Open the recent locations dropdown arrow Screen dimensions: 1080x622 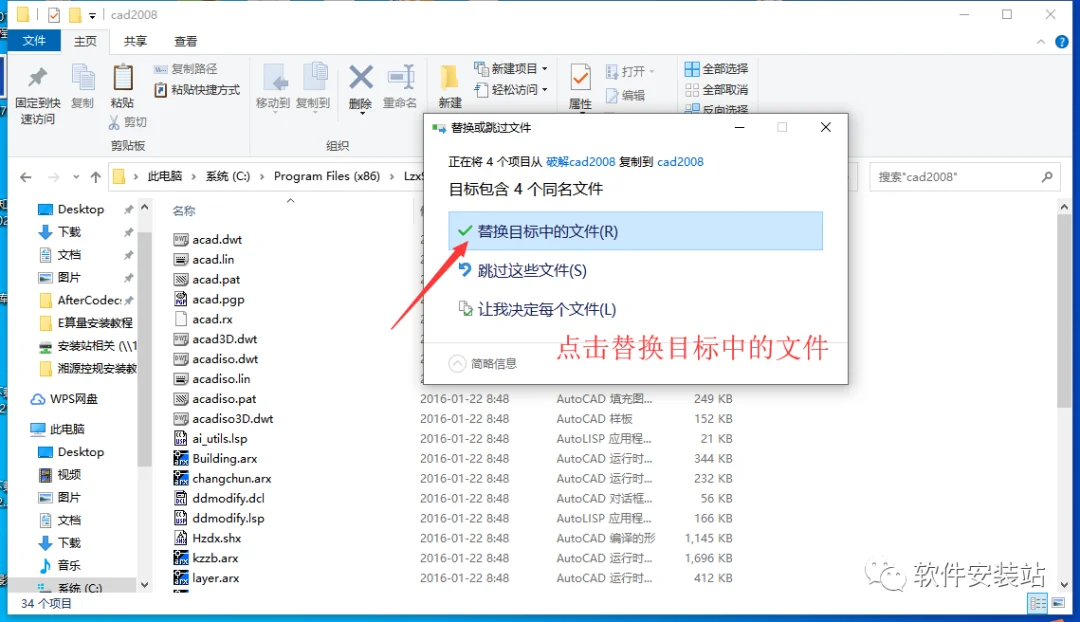pos(76,177)
